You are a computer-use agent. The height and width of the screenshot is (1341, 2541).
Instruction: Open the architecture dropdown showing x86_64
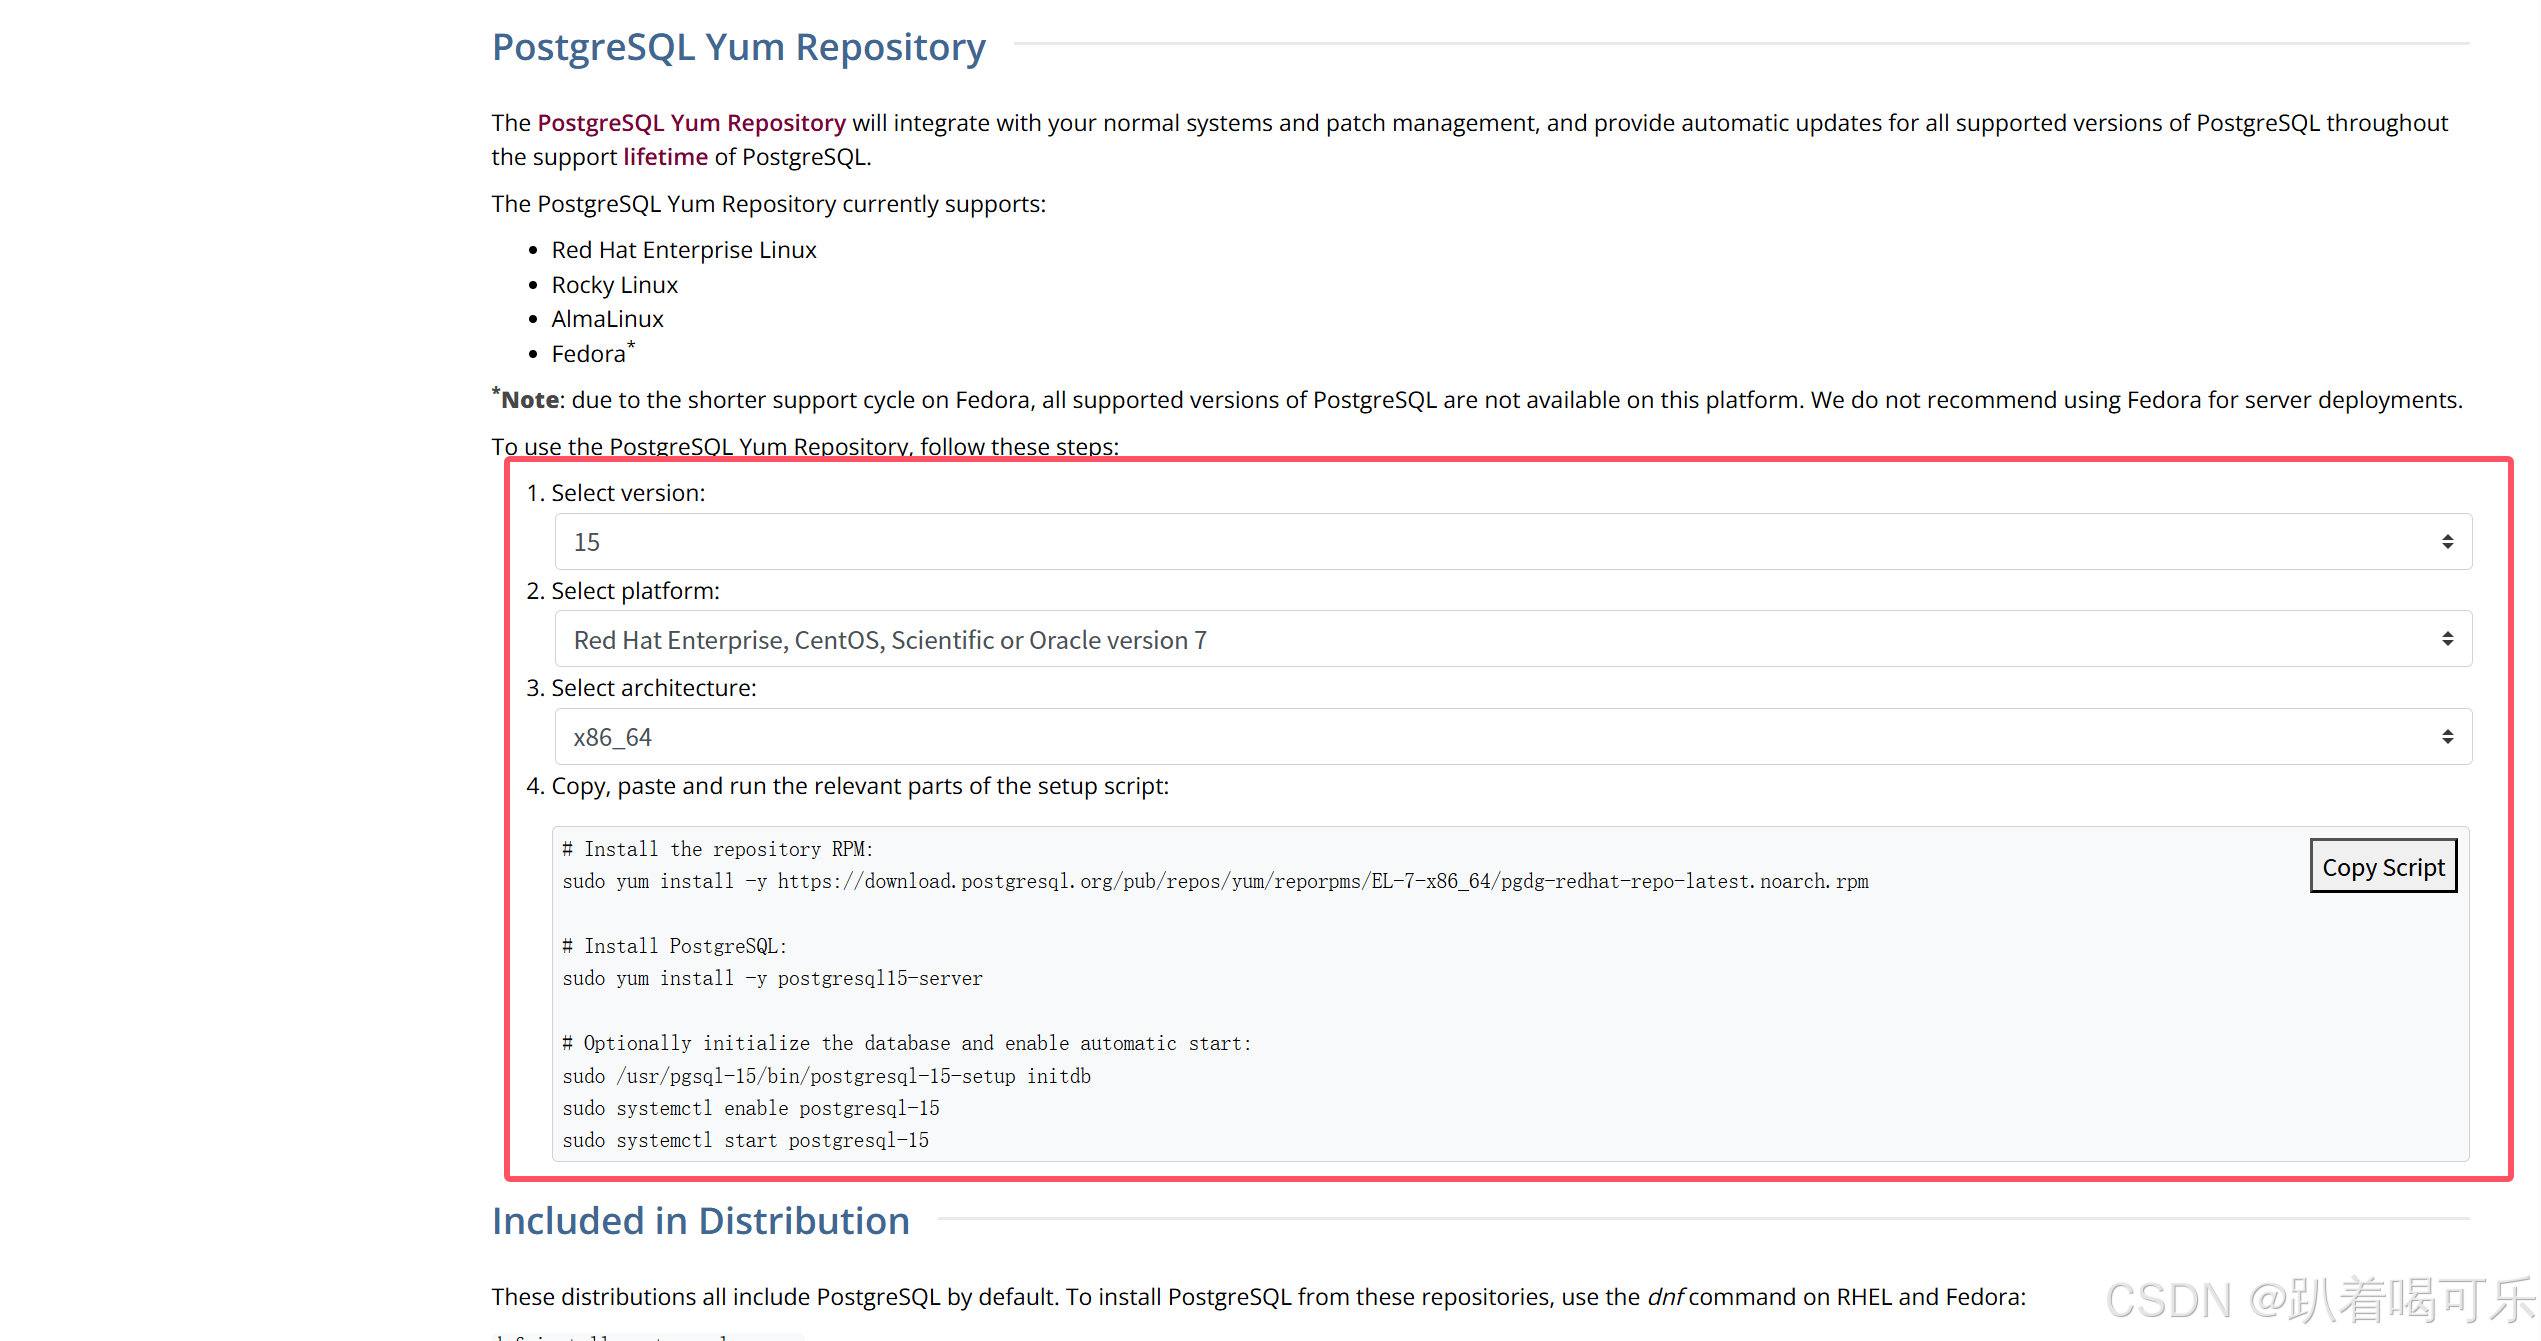click(1513, 737)
